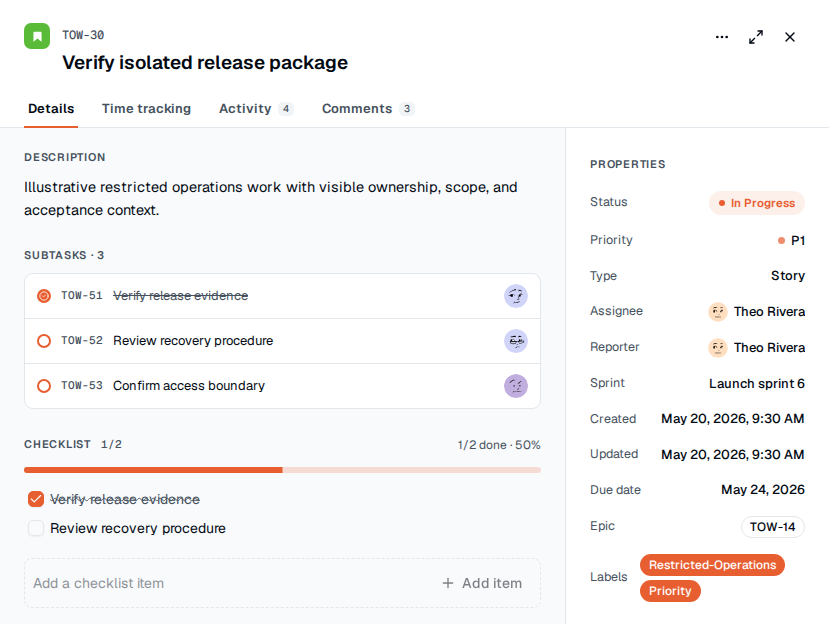The height and width of the screenshot is (624, 829).
Task: Change the In Progress status pill
Action: pyautogui.click(x=757, y=203)
